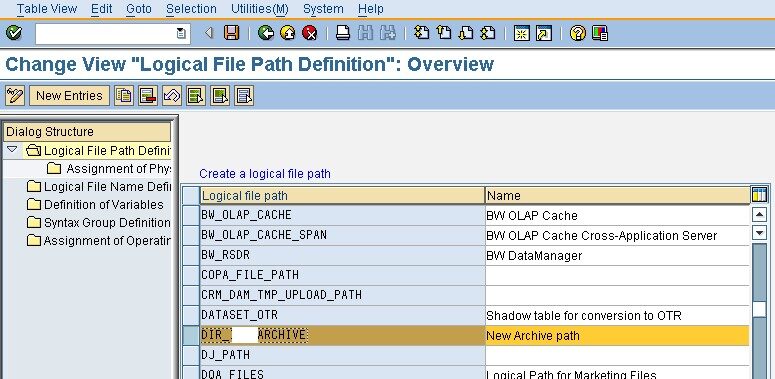Image resolution: width=775 pixels, height=379 pixels.
Task: Open the Table View menu
Action: pos(46,9)
